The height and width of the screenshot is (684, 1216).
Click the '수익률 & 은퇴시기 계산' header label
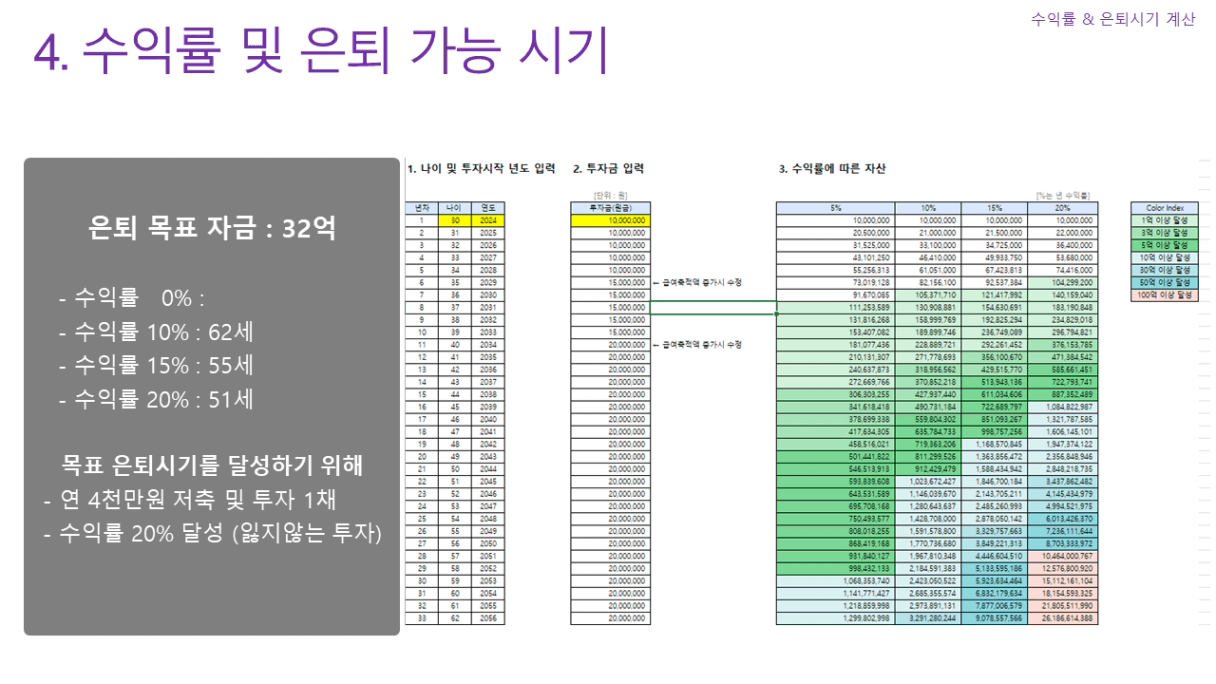pos(1112,19)
